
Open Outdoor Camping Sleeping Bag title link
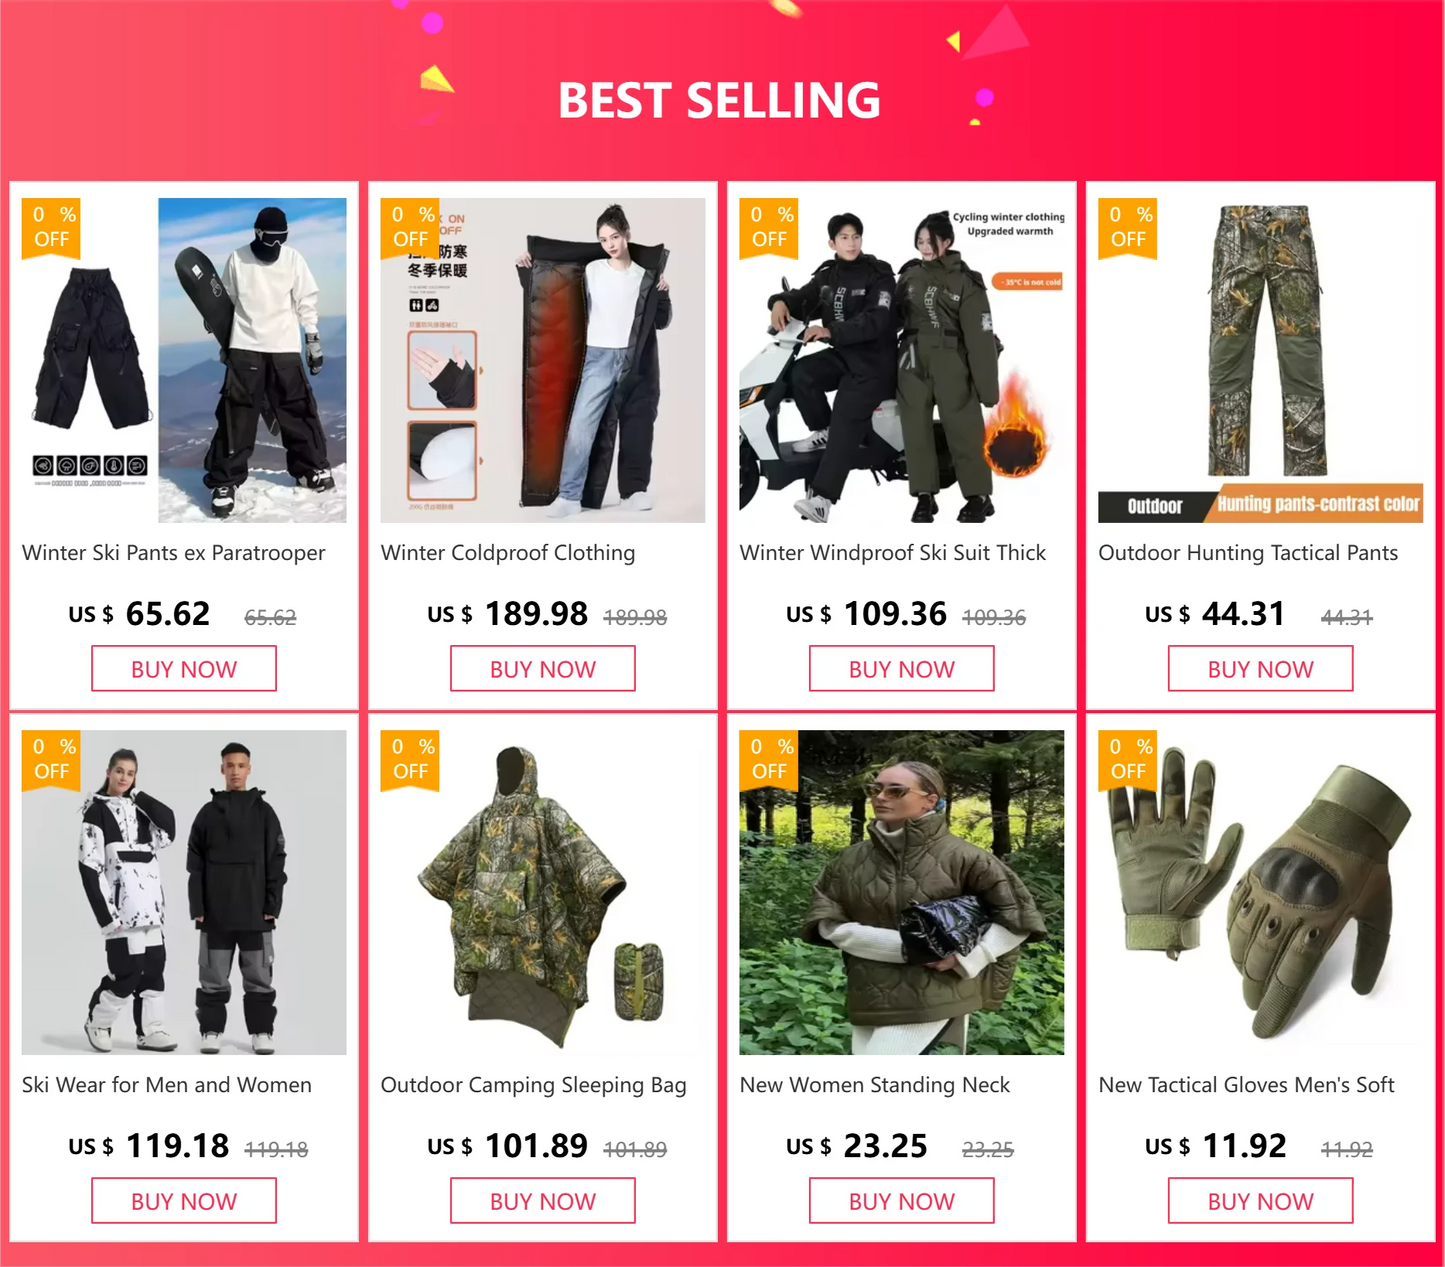[534, 1085]
